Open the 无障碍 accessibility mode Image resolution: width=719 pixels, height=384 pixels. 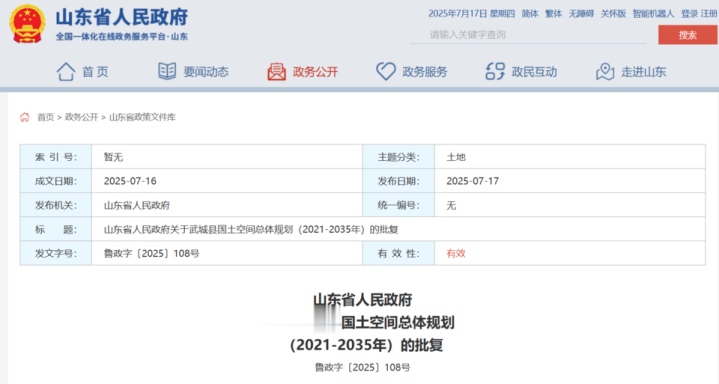point(581,14)
